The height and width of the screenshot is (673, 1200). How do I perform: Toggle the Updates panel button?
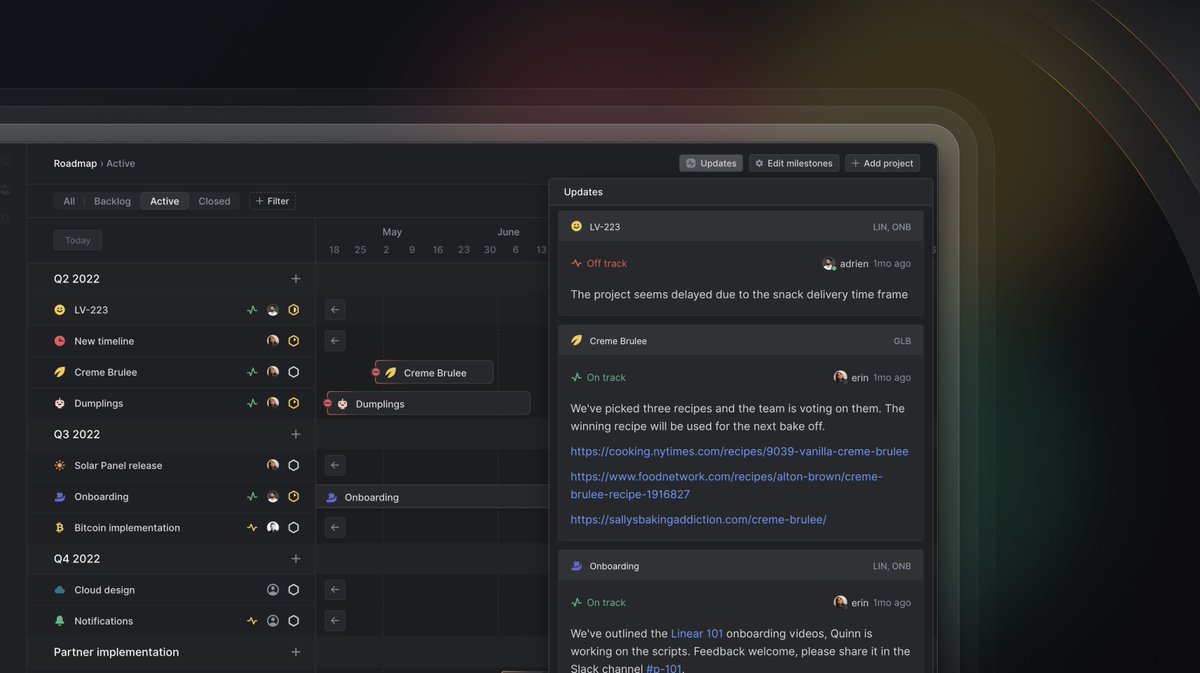point(711,163)
